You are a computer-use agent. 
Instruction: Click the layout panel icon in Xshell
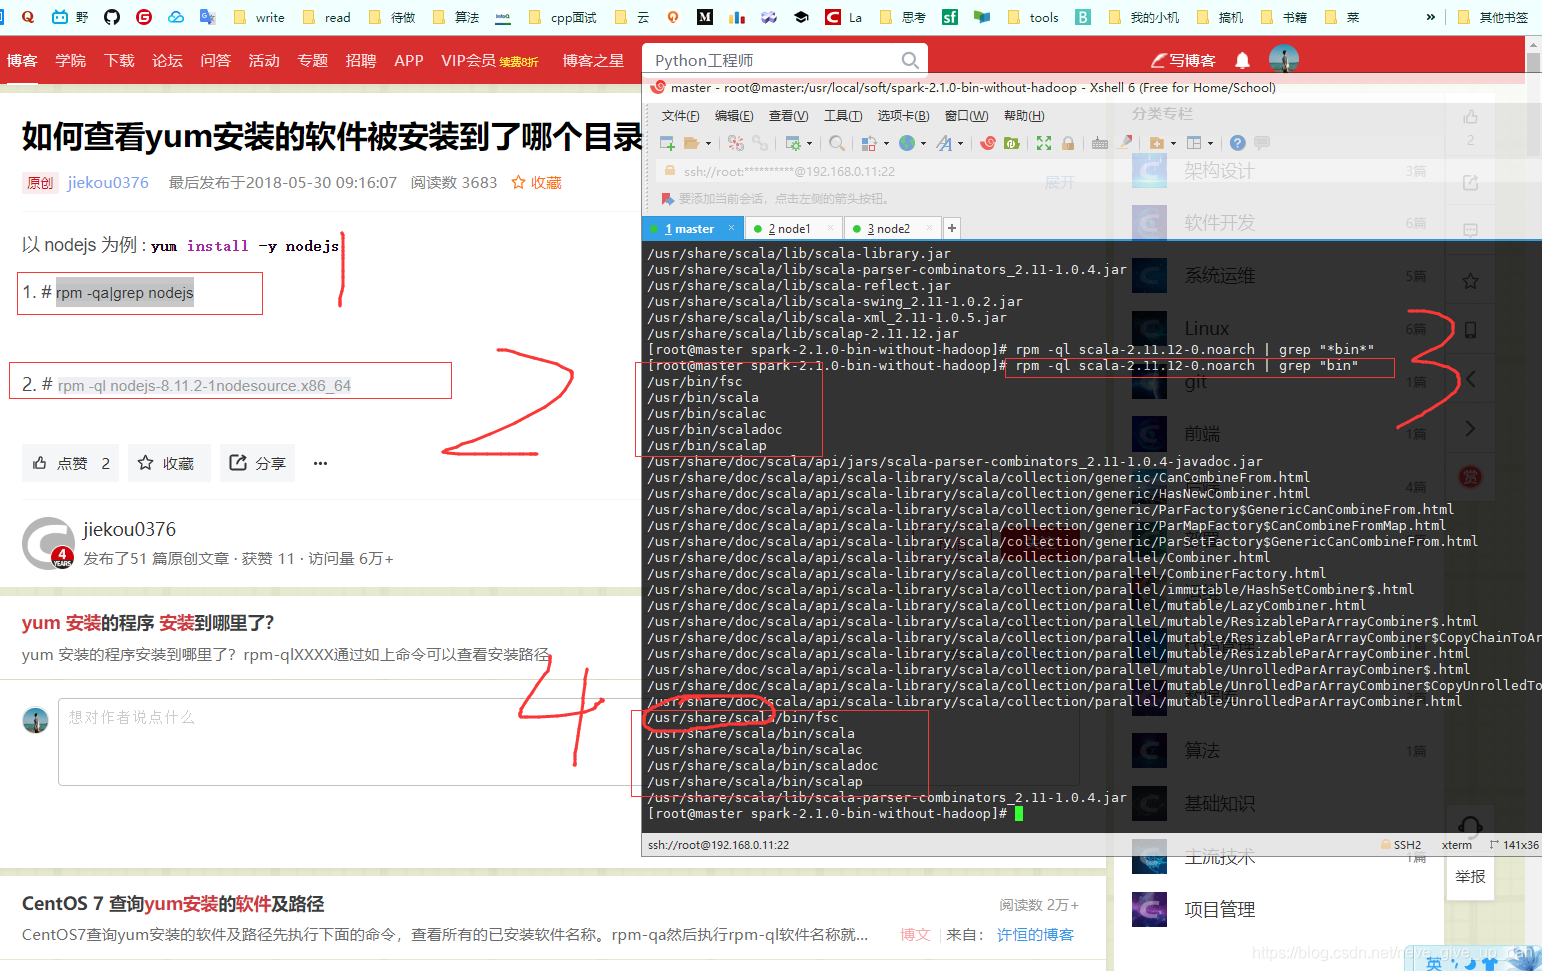1194,143
